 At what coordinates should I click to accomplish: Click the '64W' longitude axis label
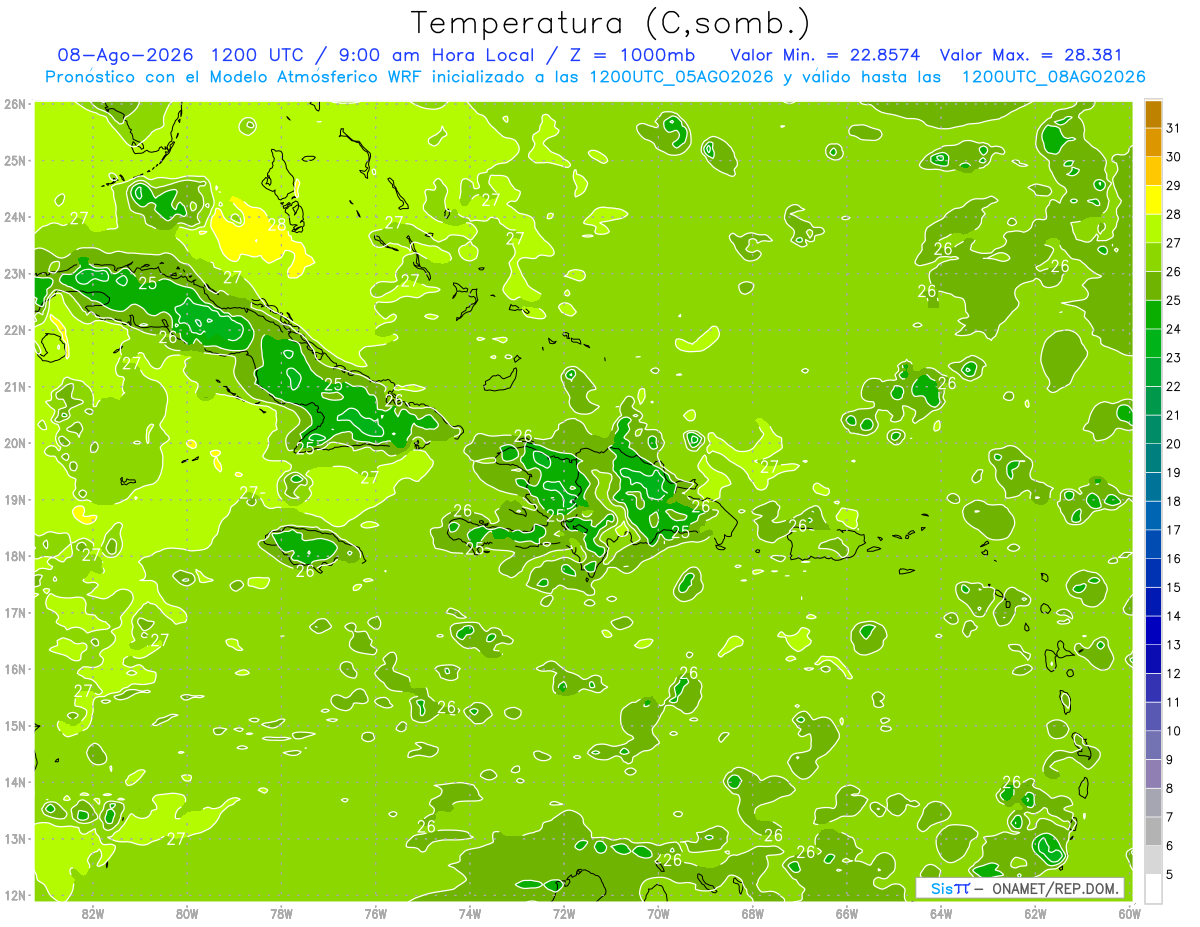point(941,913)
